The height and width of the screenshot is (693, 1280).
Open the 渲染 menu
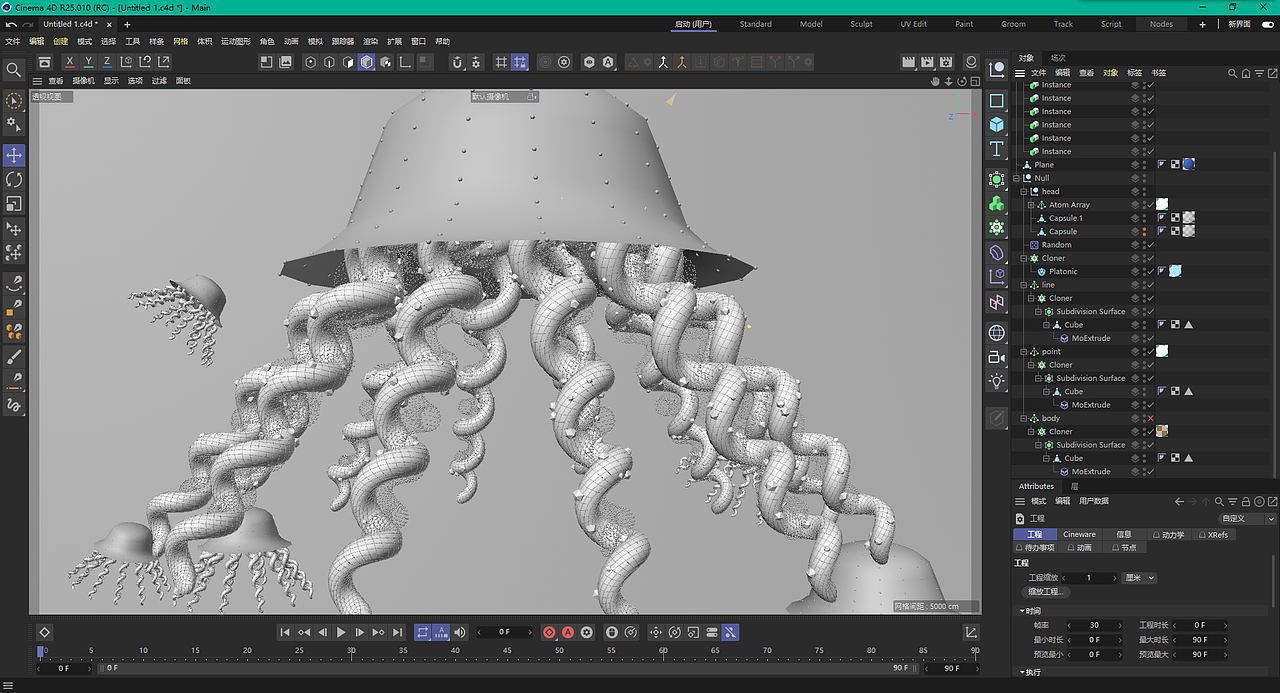click(x=370, y=42)
